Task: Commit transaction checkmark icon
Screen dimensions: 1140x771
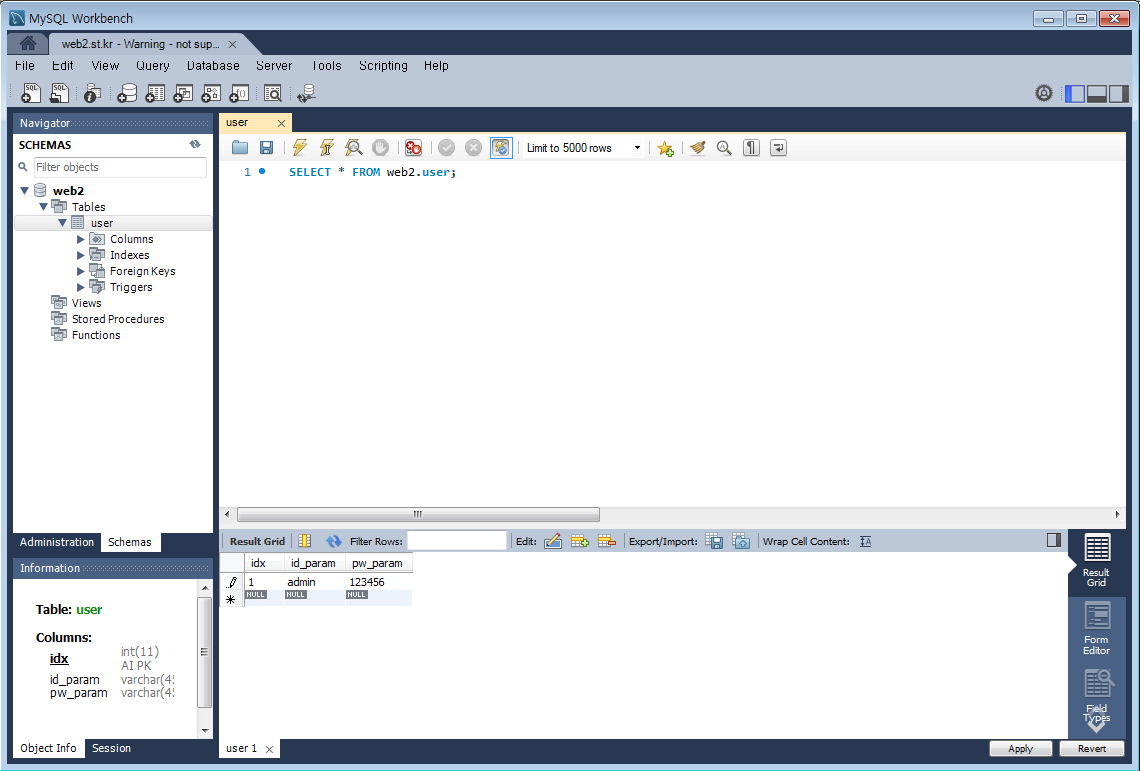Action: pos(446,148)
